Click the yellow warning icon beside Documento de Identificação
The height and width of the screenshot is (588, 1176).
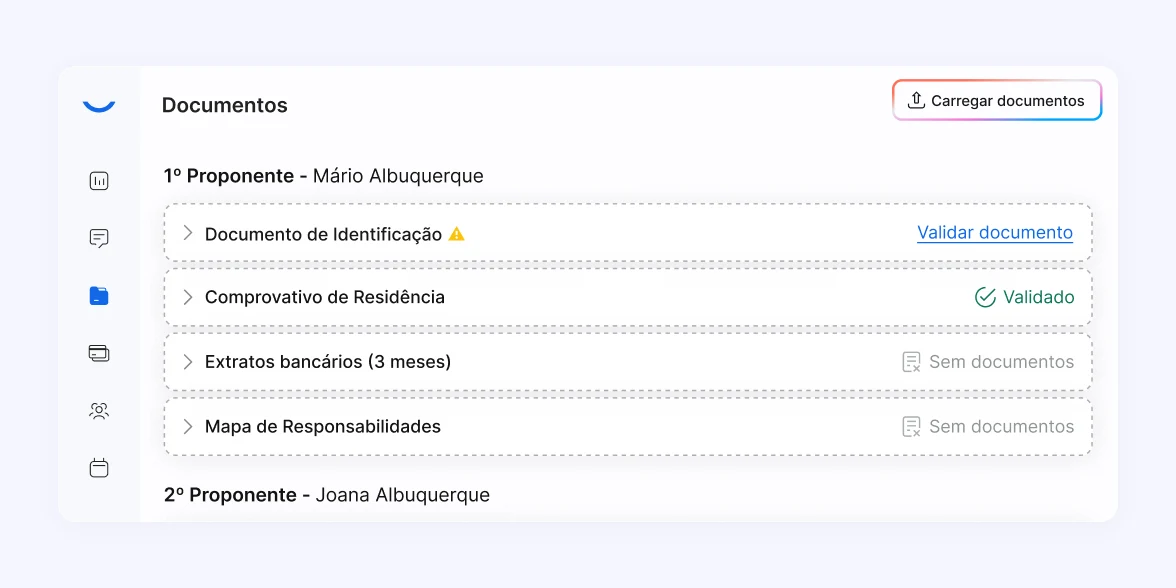click(x=457, y=234)
